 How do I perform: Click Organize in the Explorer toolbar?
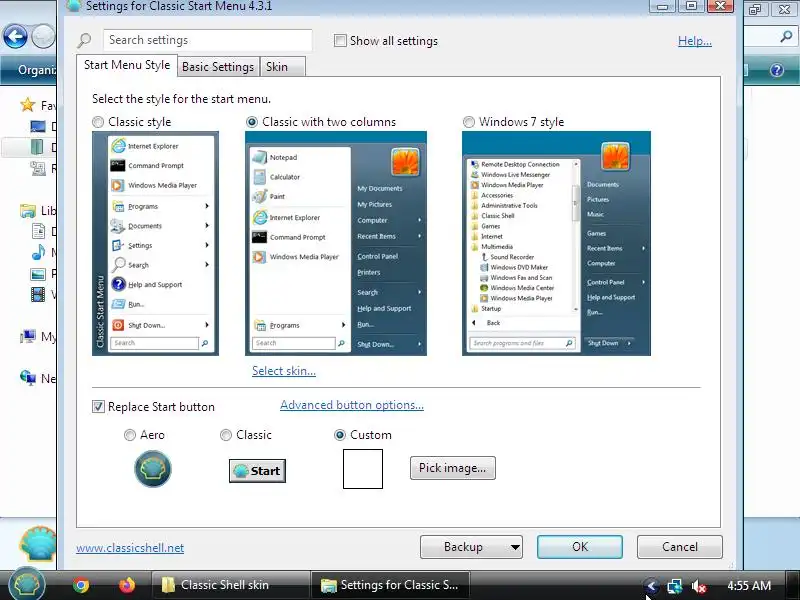36,70
